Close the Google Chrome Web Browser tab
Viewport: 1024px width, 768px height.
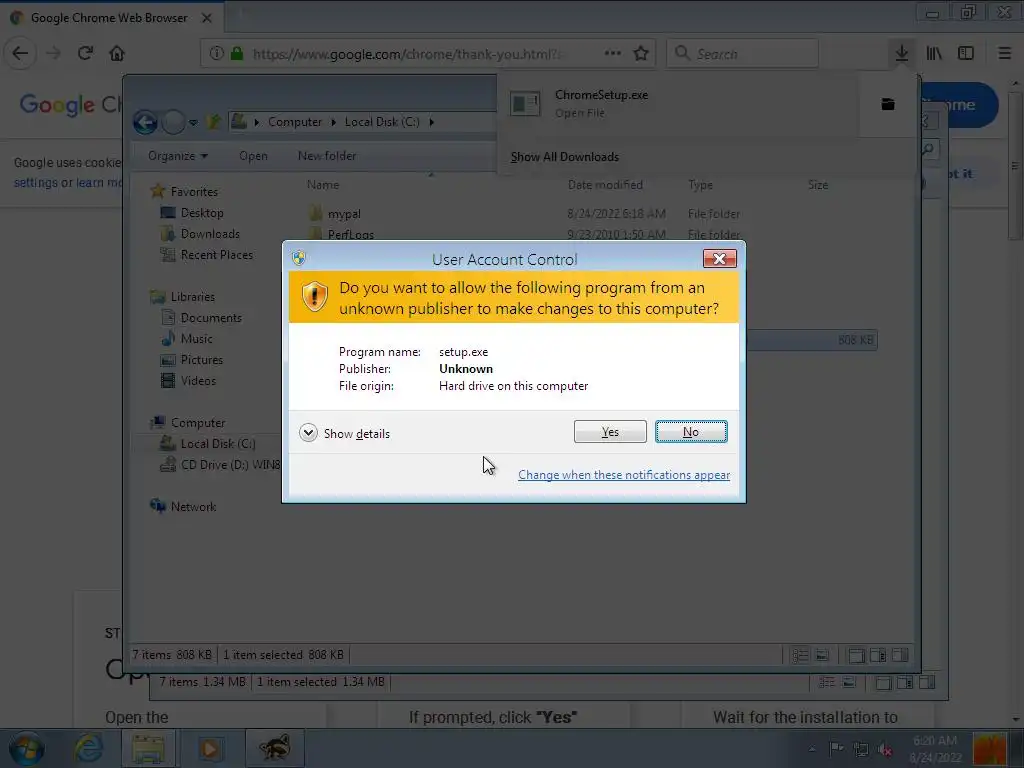pyautogui.click(x=206, y=18)
